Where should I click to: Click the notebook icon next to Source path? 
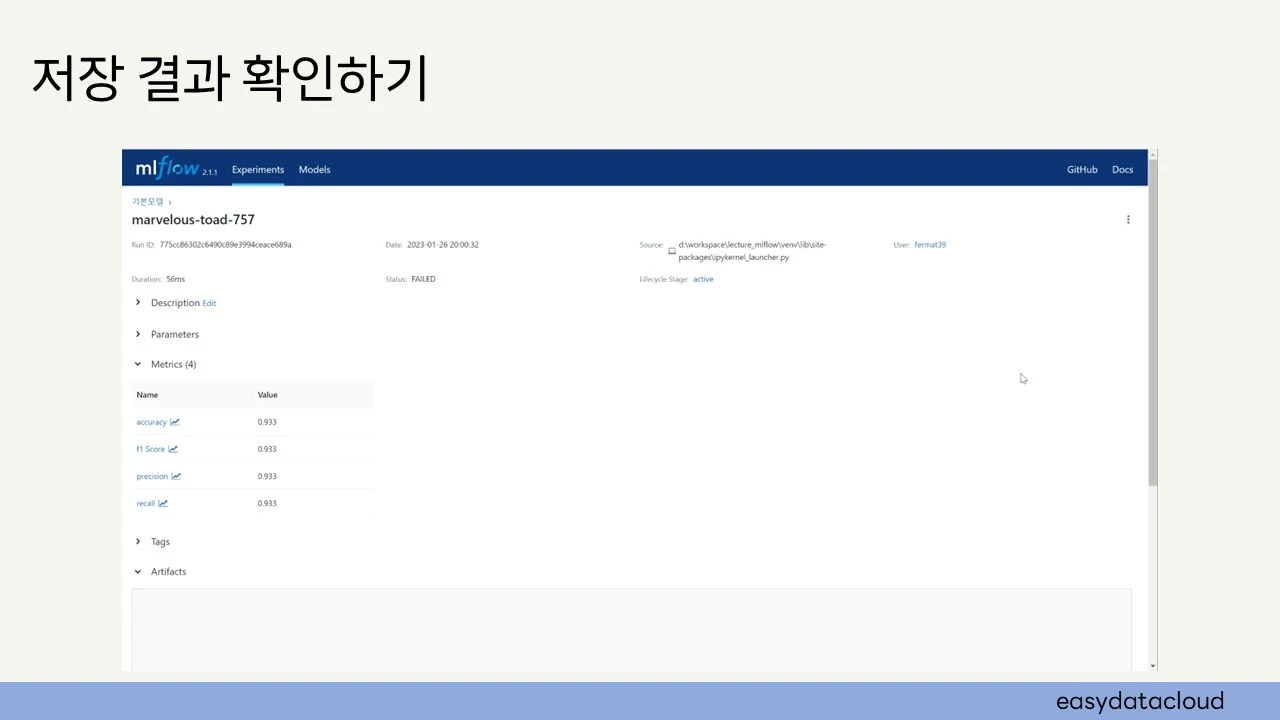tap(671, 251)
